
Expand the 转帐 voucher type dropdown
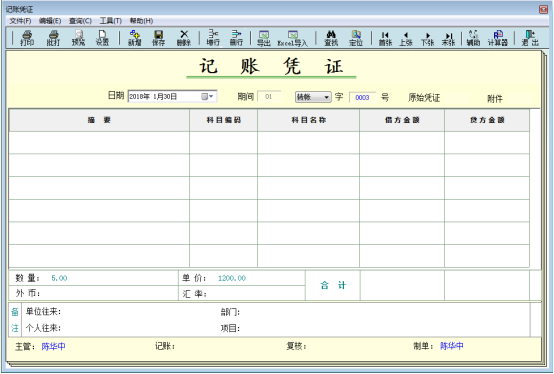pos(326,97)
